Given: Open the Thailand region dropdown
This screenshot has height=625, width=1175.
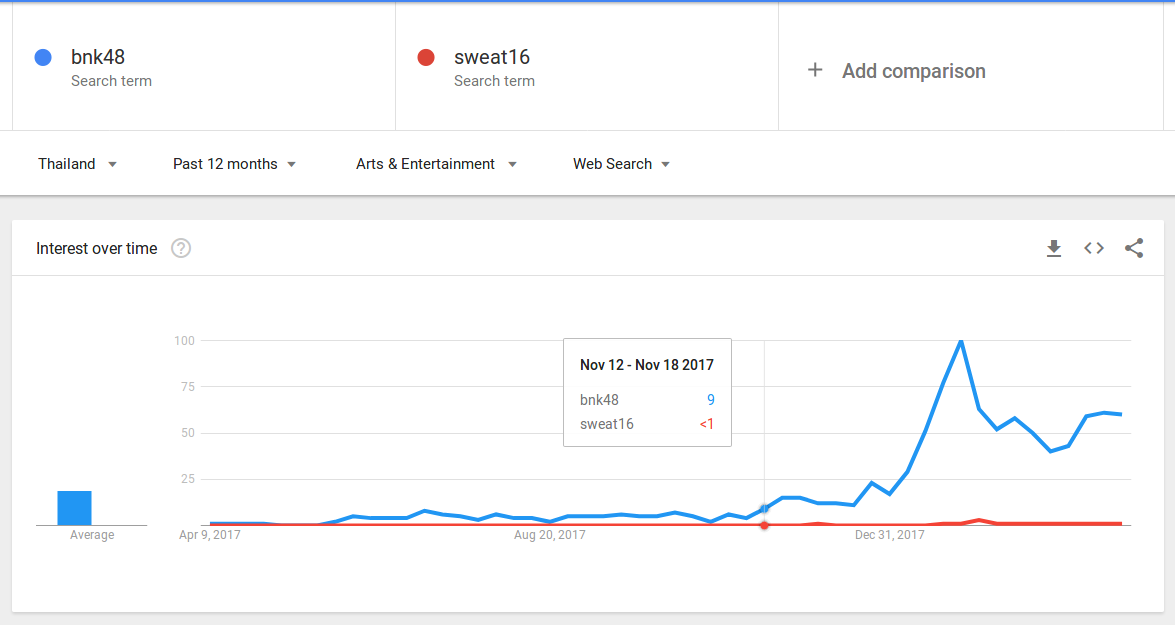Looking at the screenshot, I should pos(78,164).
